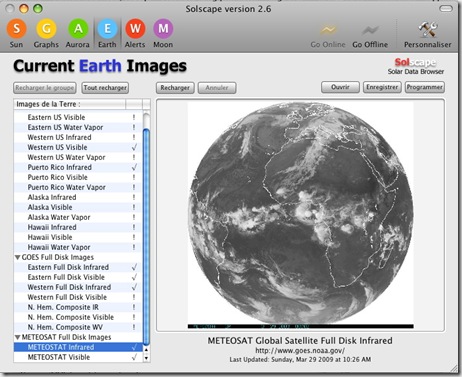Click the list scroll down arrow
The height and width of the screenshot is (377, 462).
(x=146, y=358)
